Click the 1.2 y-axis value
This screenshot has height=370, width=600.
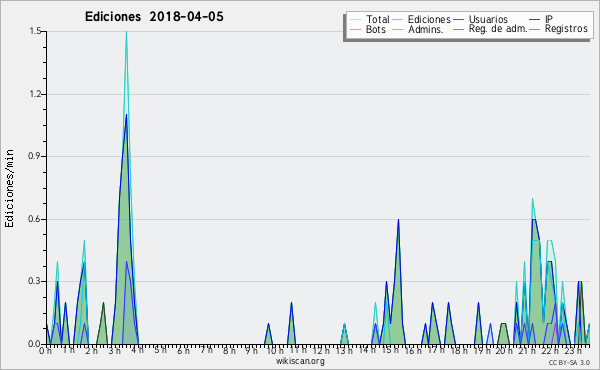coord(35,94)
